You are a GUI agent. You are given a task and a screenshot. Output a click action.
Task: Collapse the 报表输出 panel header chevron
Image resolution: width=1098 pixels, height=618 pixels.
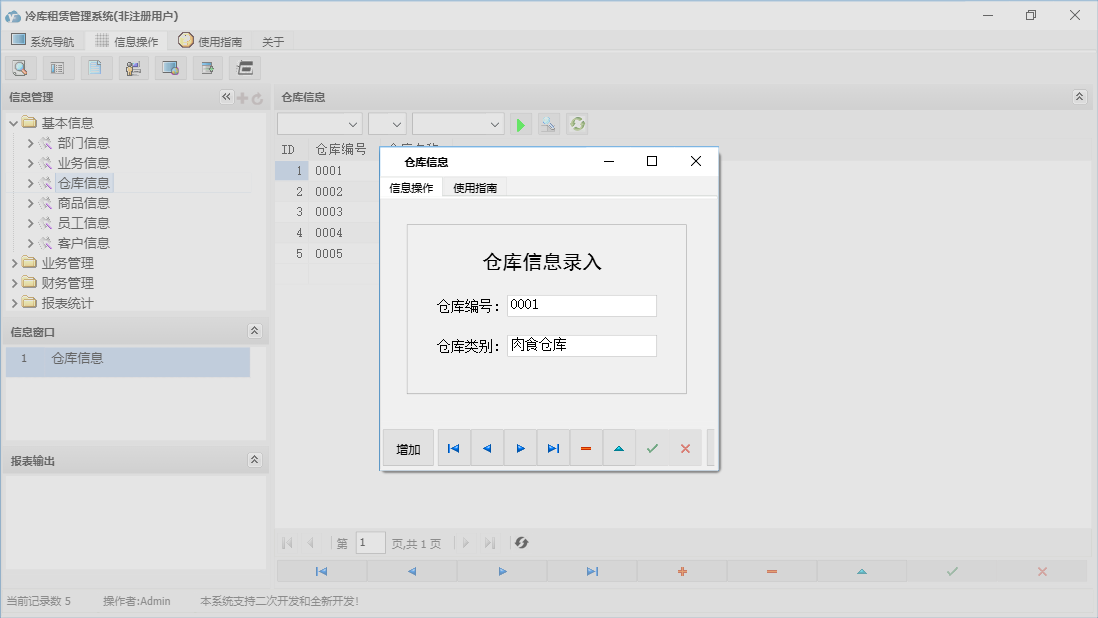[x=257, y=460]
